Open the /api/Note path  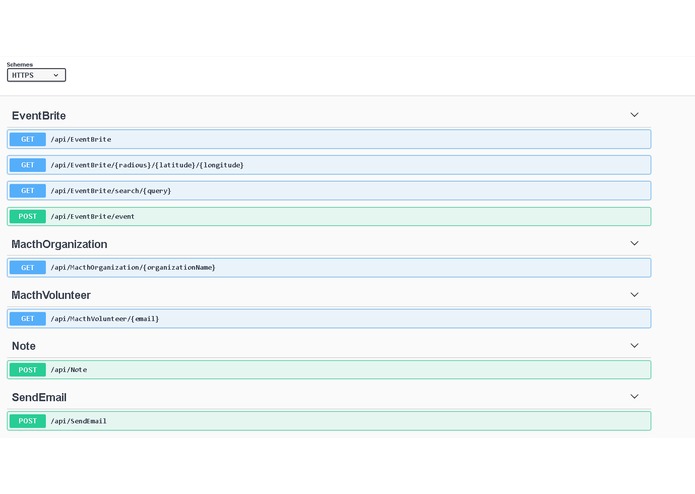[68, 370]
